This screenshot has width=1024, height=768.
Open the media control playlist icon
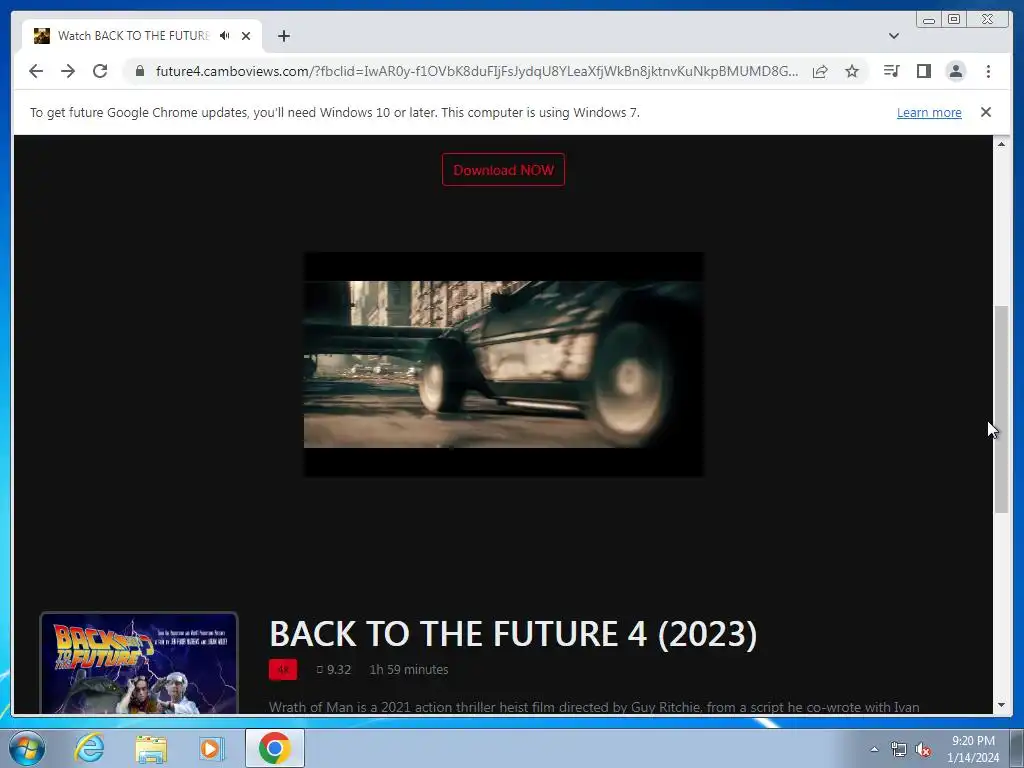891,71
